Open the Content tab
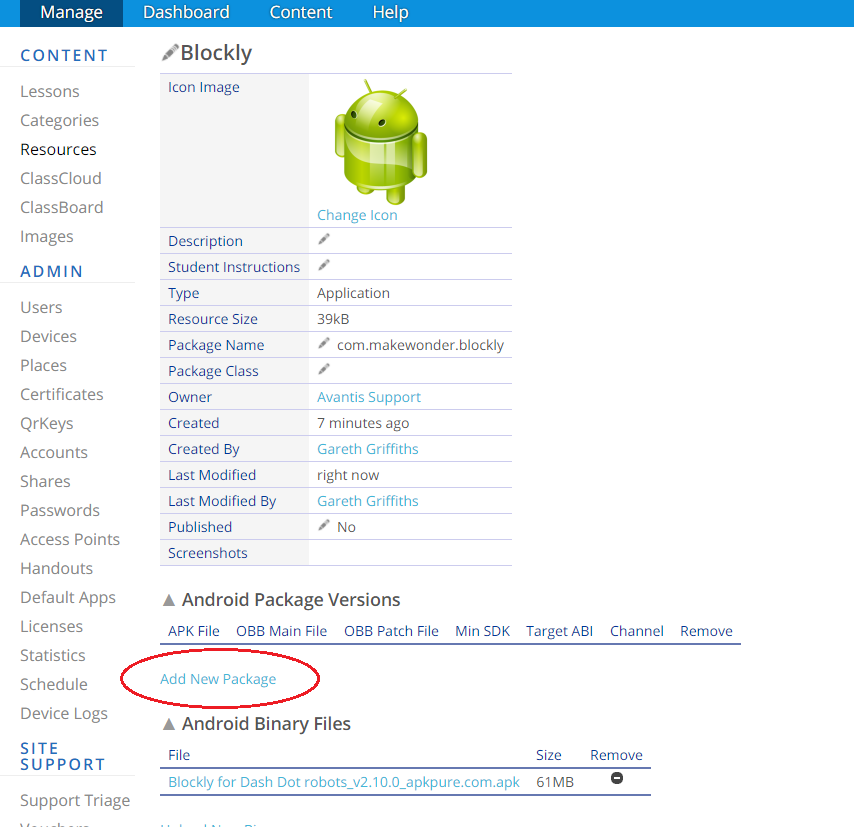Viewport: 854px width, 827px height. (x=301, y=13)
